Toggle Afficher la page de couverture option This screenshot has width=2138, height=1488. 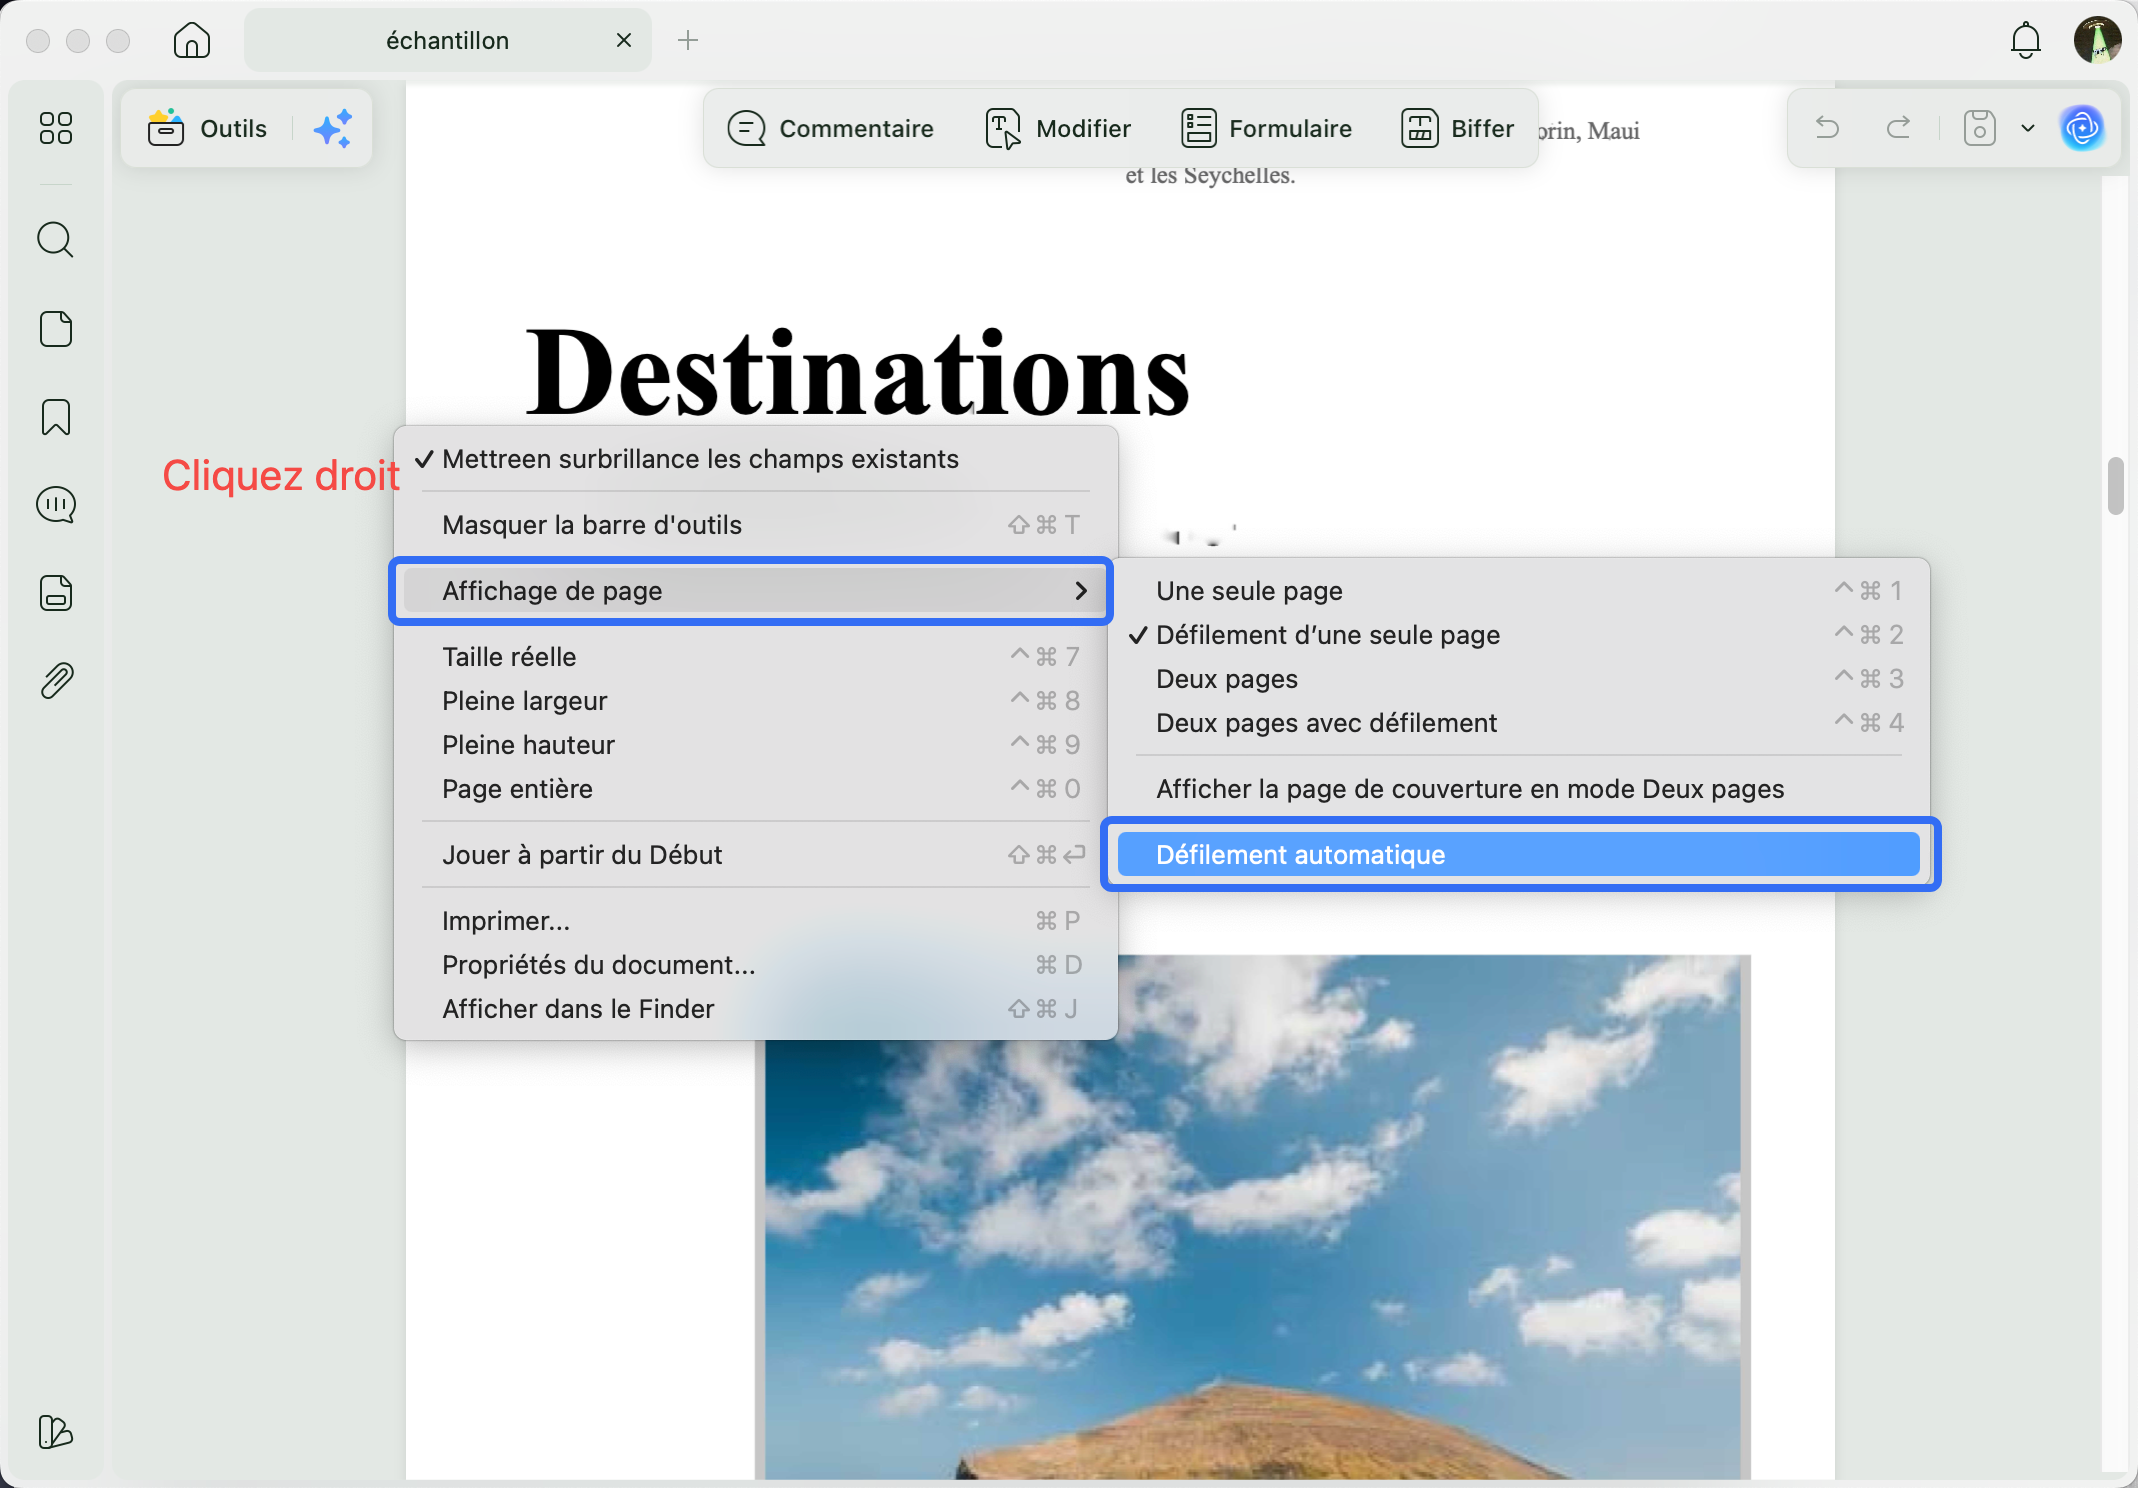point(1519,789)
